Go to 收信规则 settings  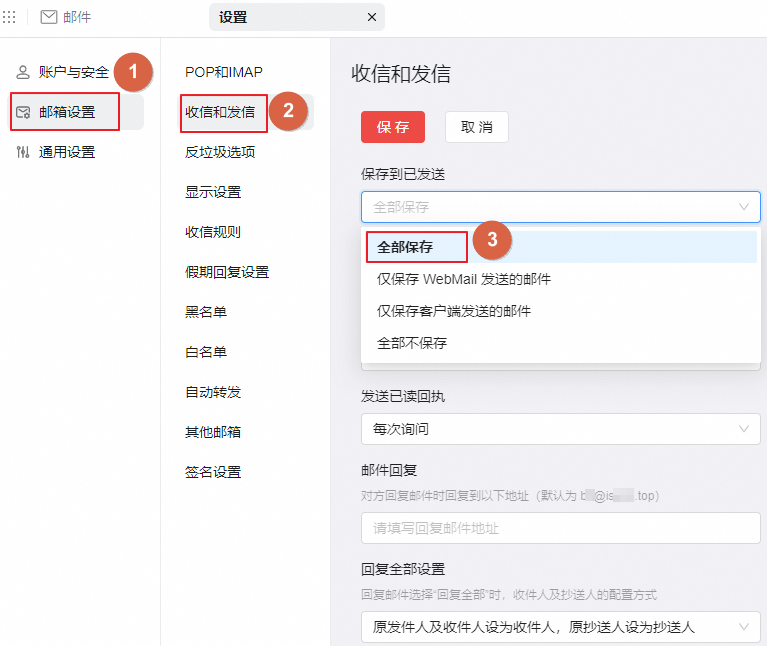(212, 232)
